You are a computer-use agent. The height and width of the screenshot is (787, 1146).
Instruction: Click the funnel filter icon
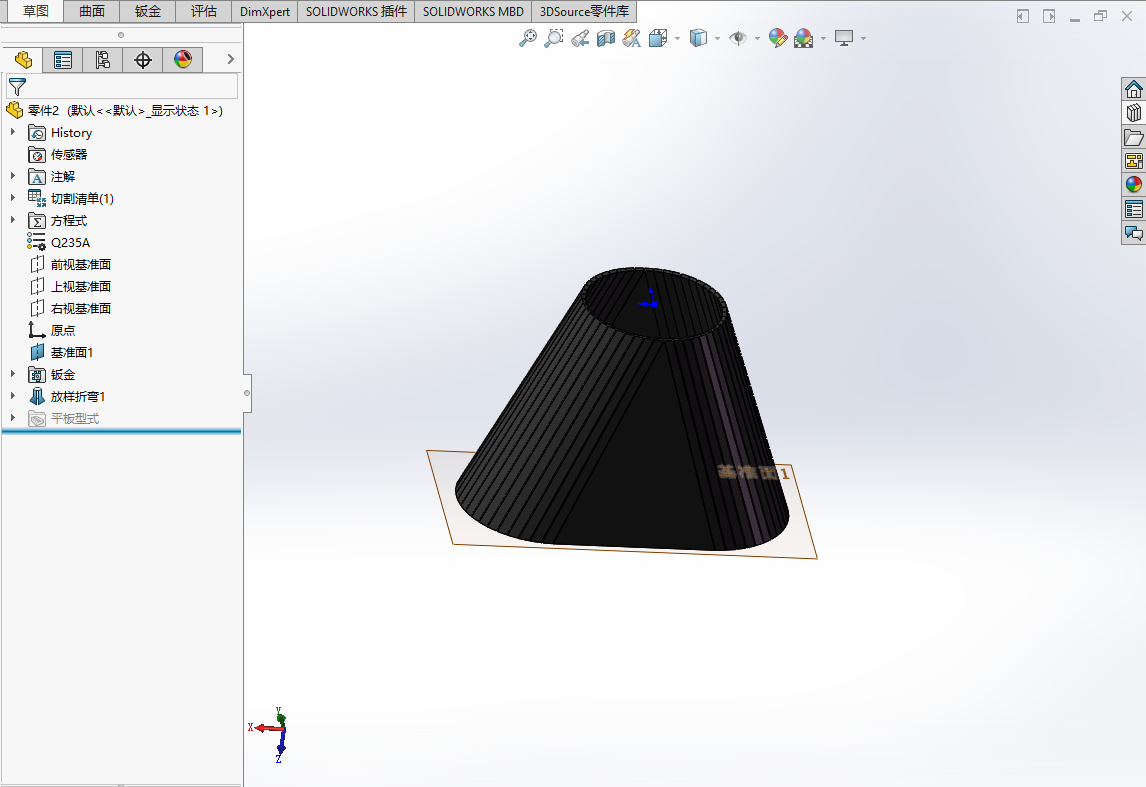(17, 87)
